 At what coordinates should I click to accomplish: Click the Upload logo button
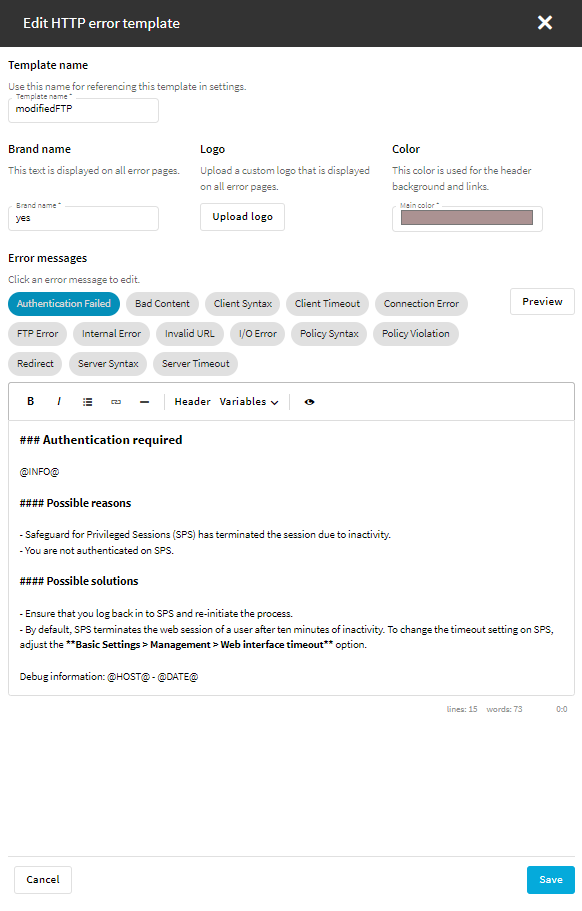(242, 217)
